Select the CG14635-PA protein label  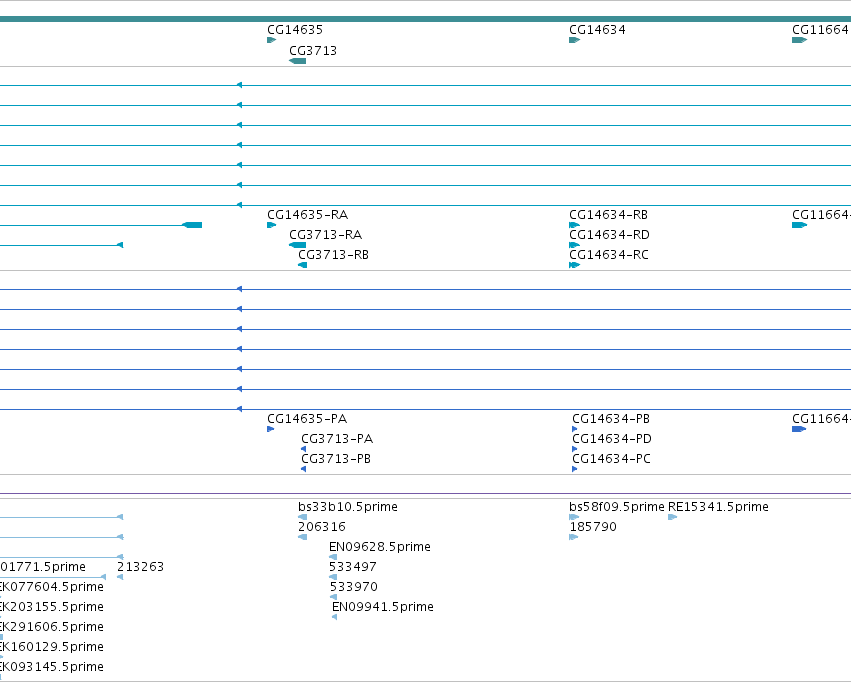(307, 419)
